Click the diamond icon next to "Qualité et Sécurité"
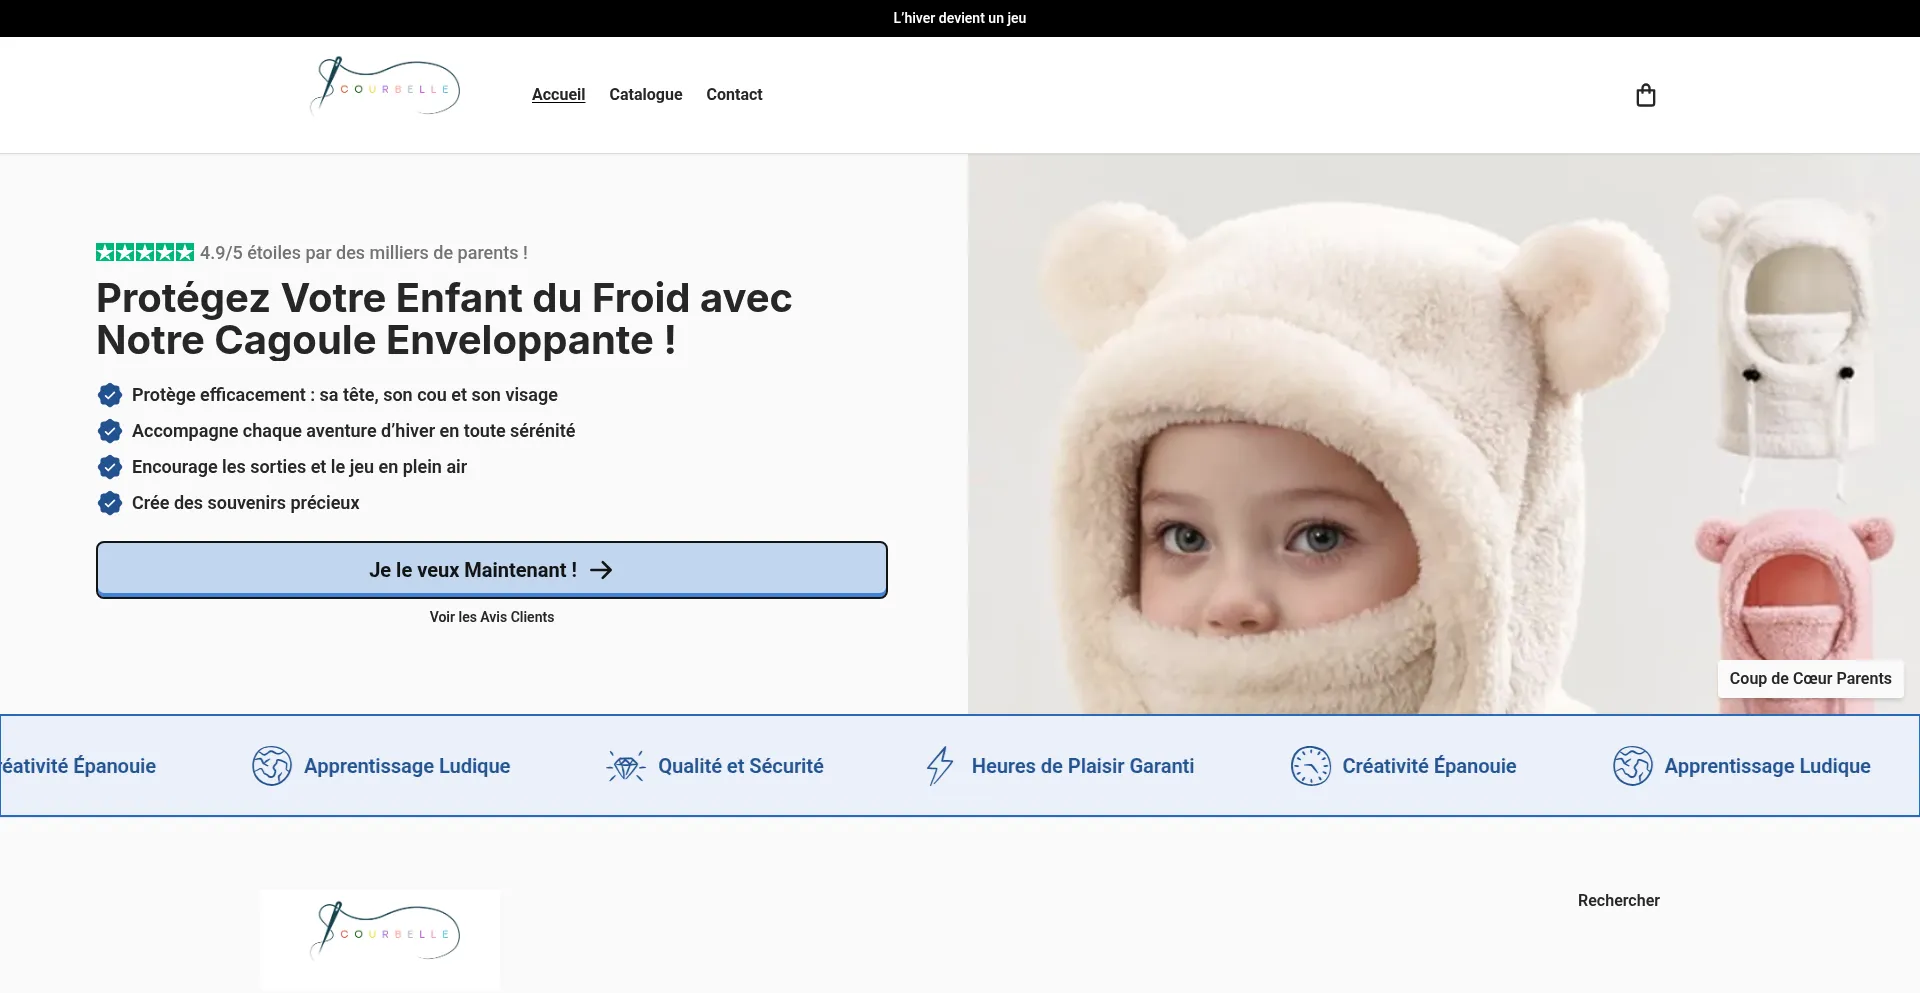Viewport: 1920px width, 993px height. click(x=627, y=765)
